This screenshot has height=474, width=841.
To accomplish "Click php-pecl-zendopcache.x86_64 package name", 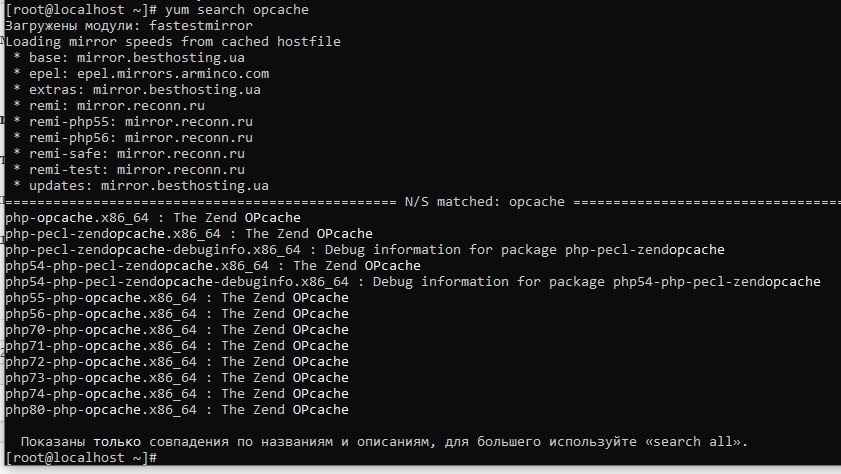I will [113, 234].
